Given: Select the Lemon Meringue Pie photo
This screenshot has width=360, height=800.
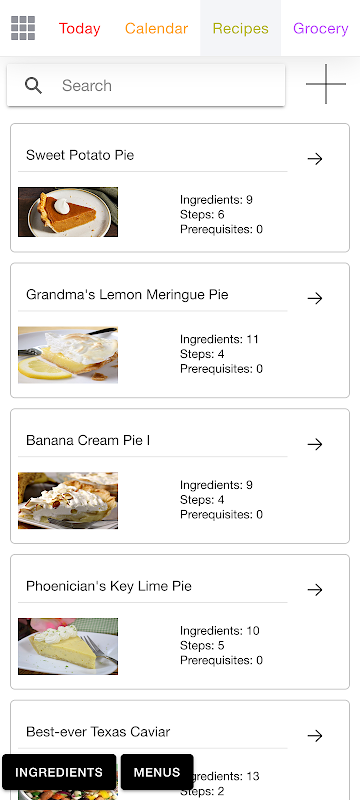Looking at the screenshot, I should [x=68, y=355].
